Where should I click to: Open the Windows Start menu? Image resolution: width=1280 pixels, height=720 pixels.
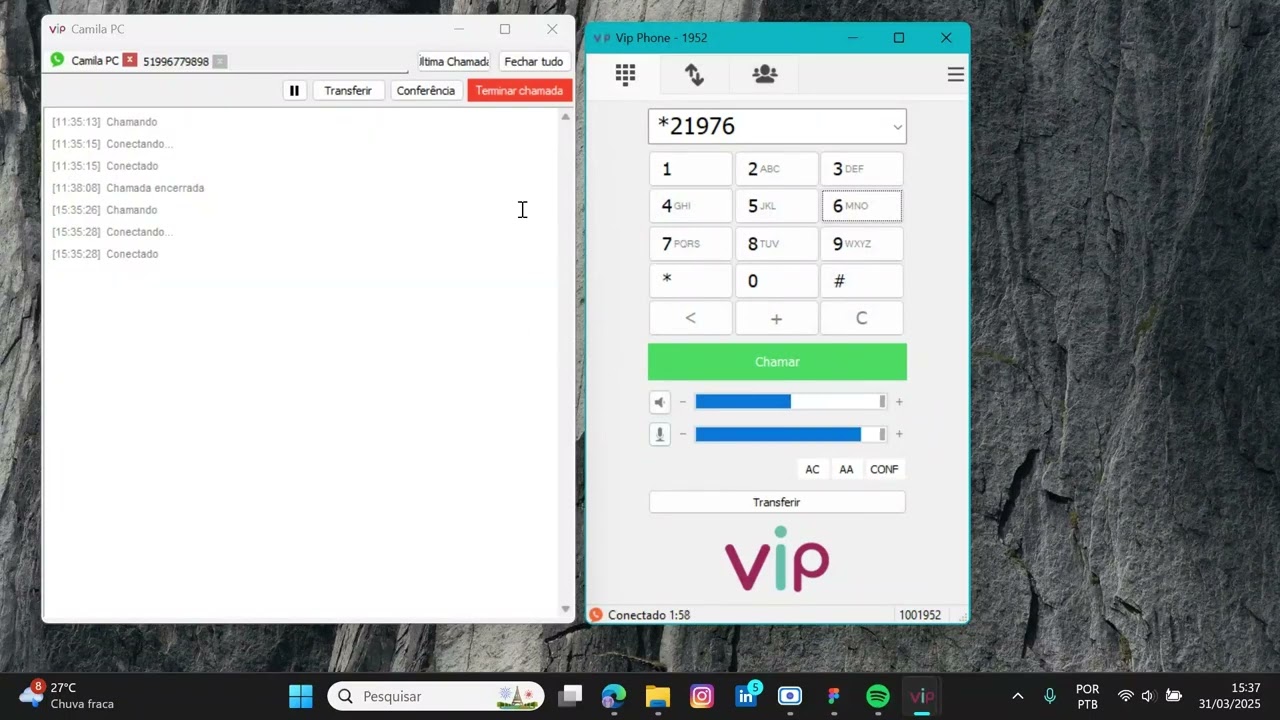click(300, 696)
